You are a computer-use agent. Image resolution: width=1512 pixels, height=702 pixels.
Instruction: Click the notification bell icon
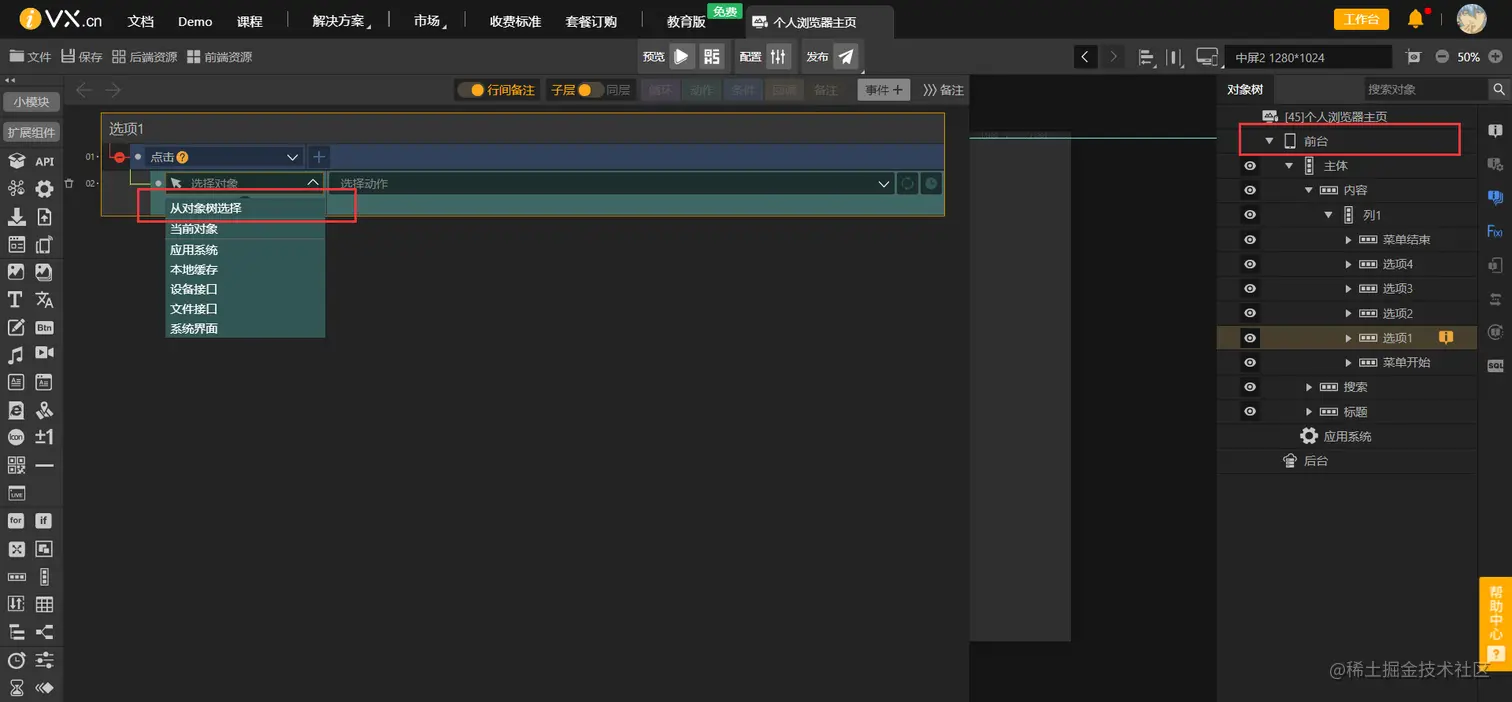[x=1416, y=19]
